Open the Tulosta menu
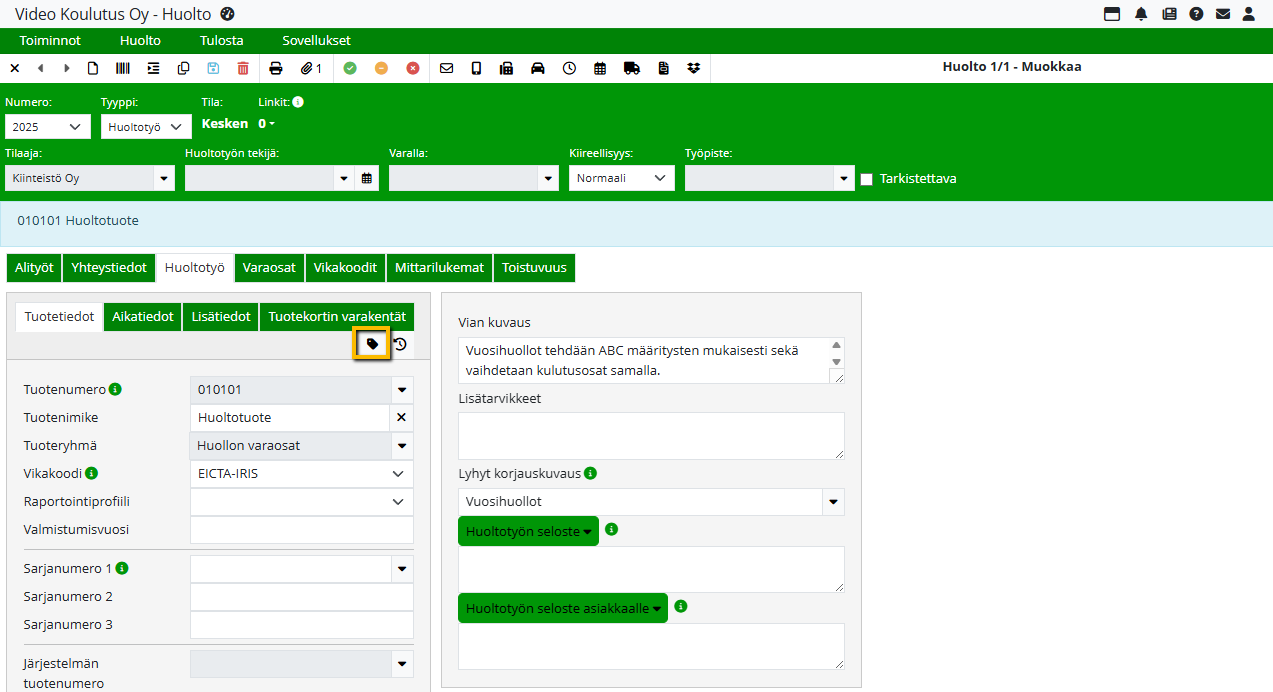 [x=221, y=41]
